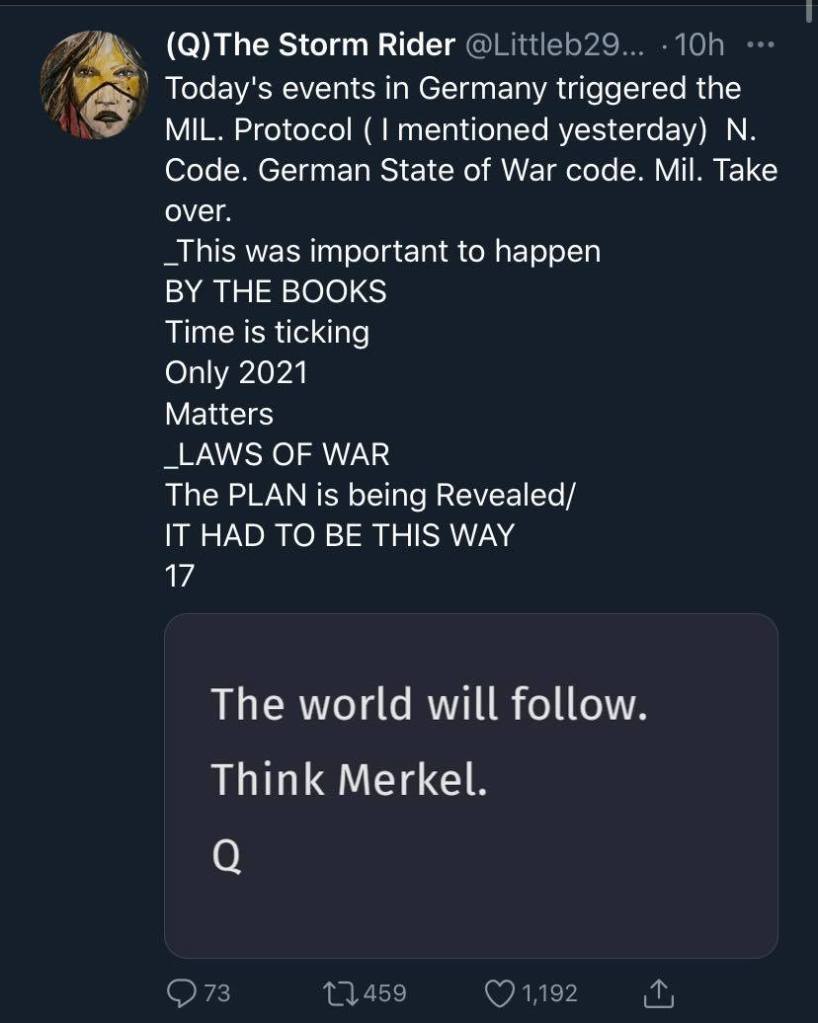Click the "IT HAD TO BE THIS WAY" line
Viewport: 818px width, 1023px height.
pos(339,536)
